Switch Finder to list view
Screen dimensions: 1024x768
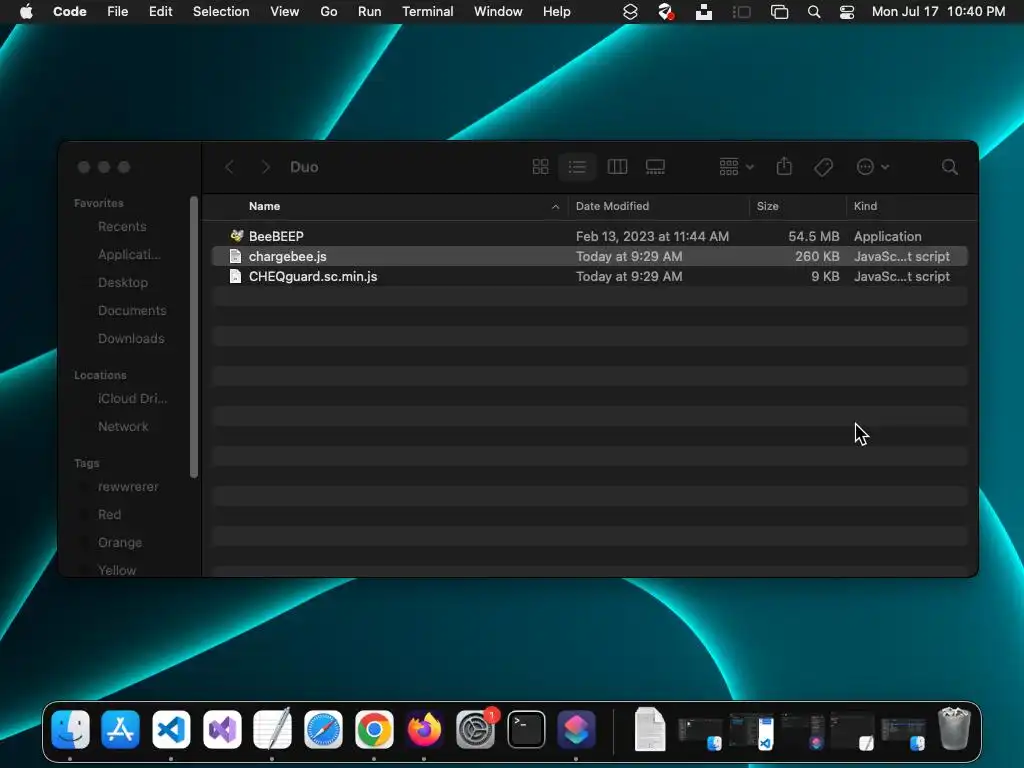(577, 167)
